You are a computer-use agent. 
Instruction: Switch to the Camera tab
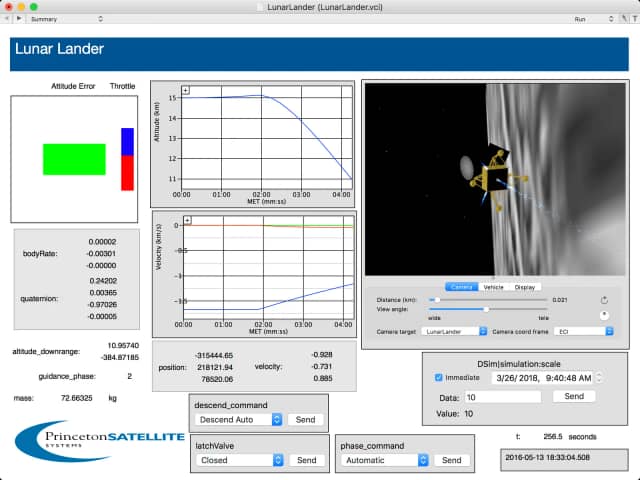coord(462,287)
